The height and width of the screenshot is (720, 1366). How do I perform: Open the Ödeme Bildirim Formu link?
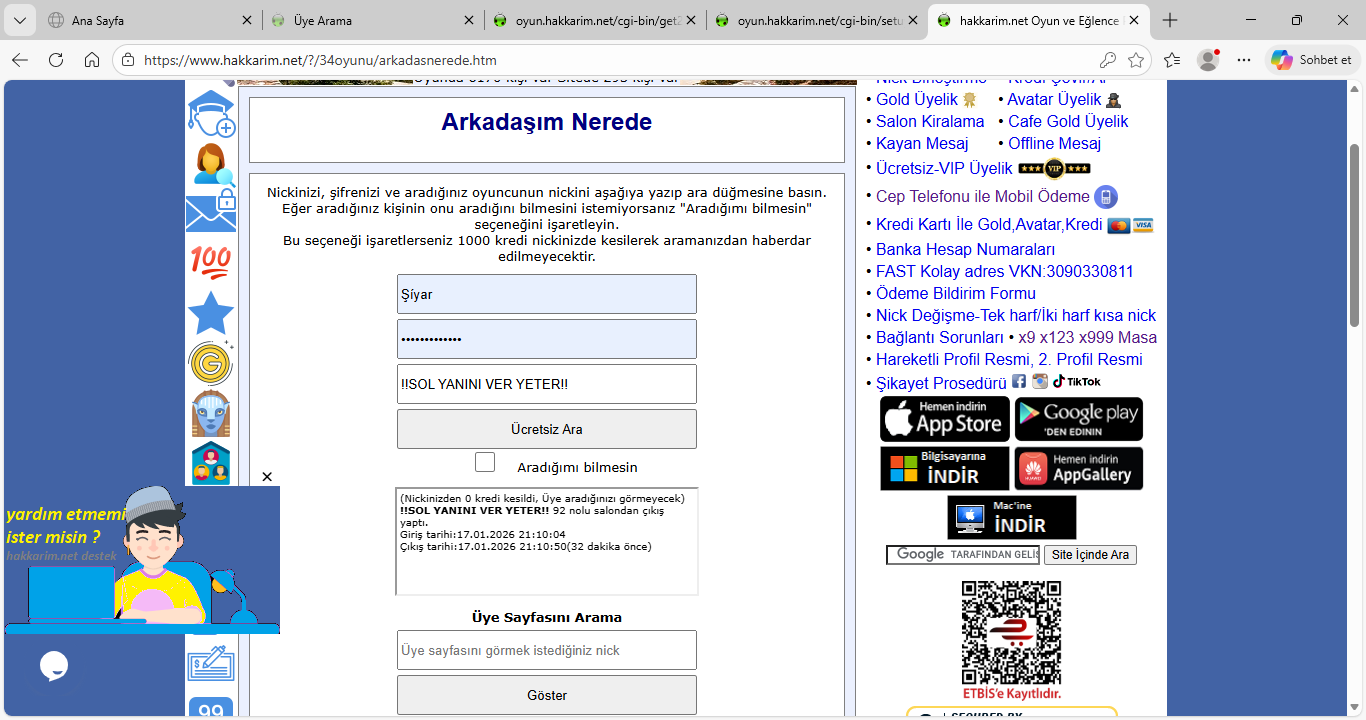pyautogui.click(x=956, y=294)
